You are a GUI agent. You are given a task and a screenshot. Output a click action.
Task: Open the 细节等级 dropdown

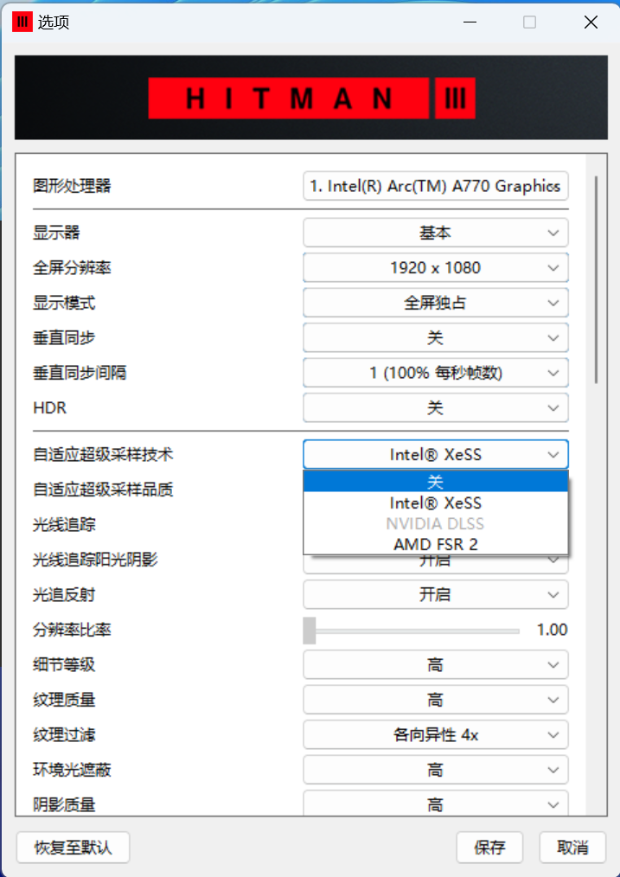436,664
